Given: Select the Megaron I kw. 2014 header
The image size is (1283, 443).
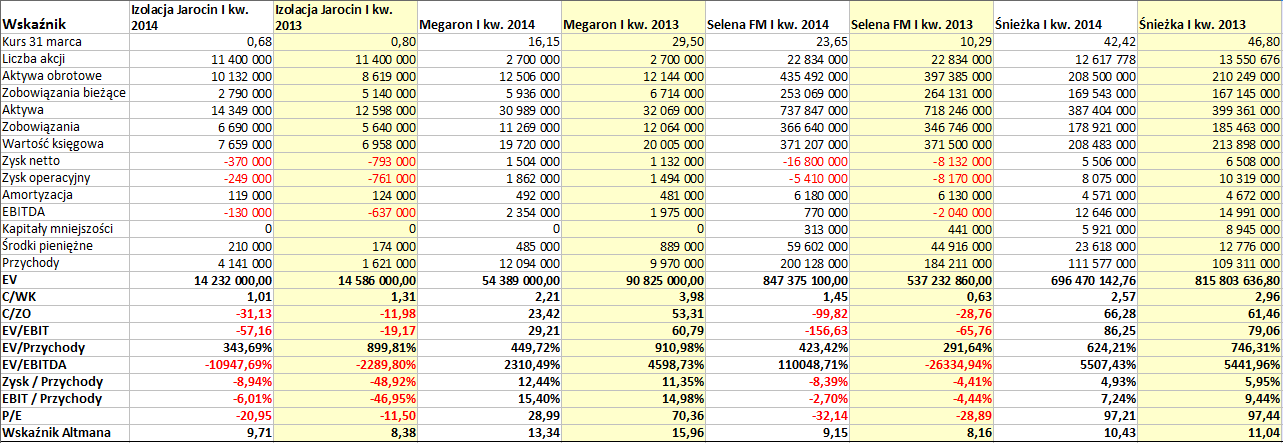Looking at the screenshot, I should pos(488,17).
